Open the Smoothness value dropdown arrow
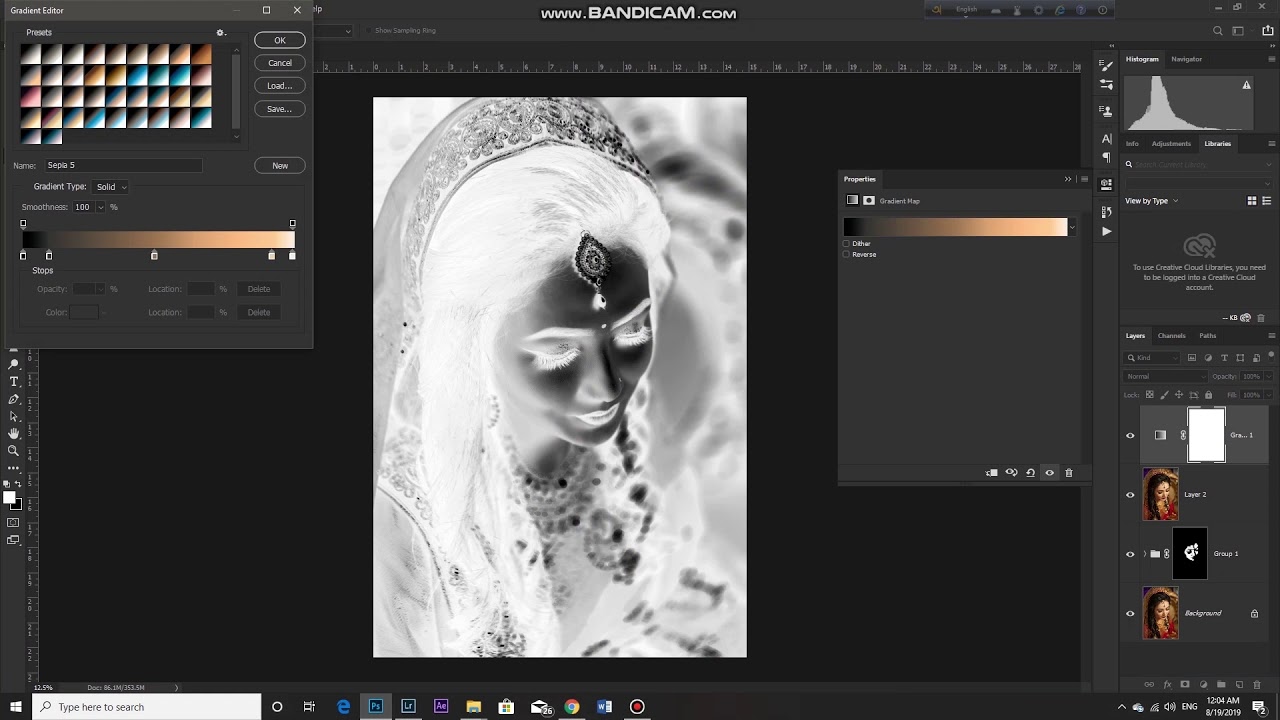 (100, 207)
